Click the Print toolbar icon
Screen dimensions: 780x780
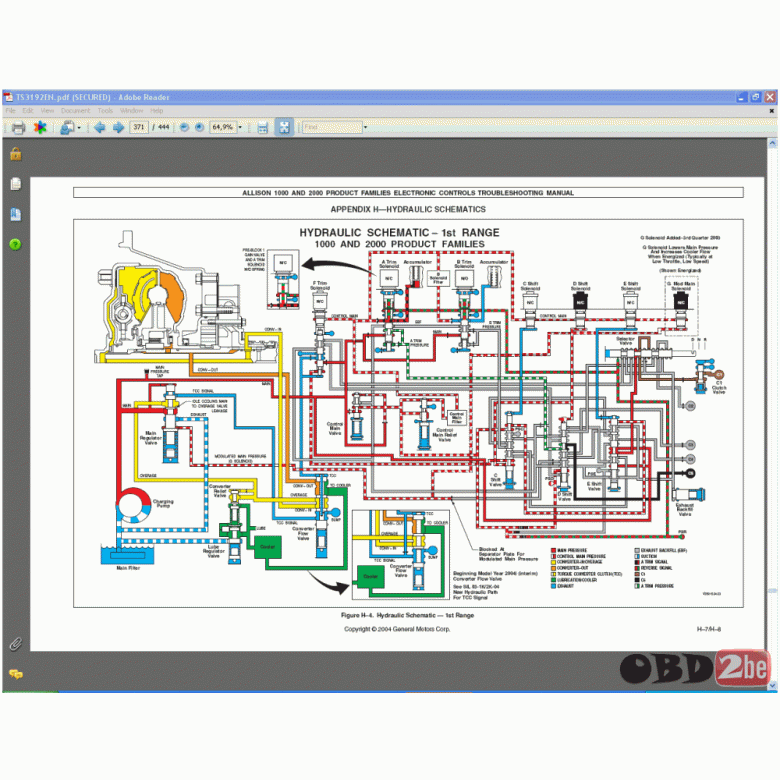18,128
